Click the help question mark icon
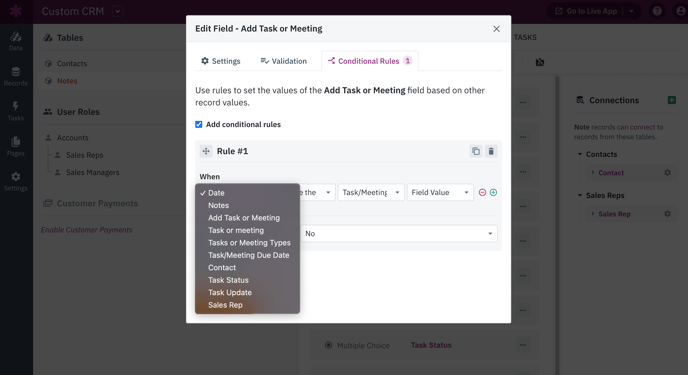688x375 pixels. tap(657, 11)
